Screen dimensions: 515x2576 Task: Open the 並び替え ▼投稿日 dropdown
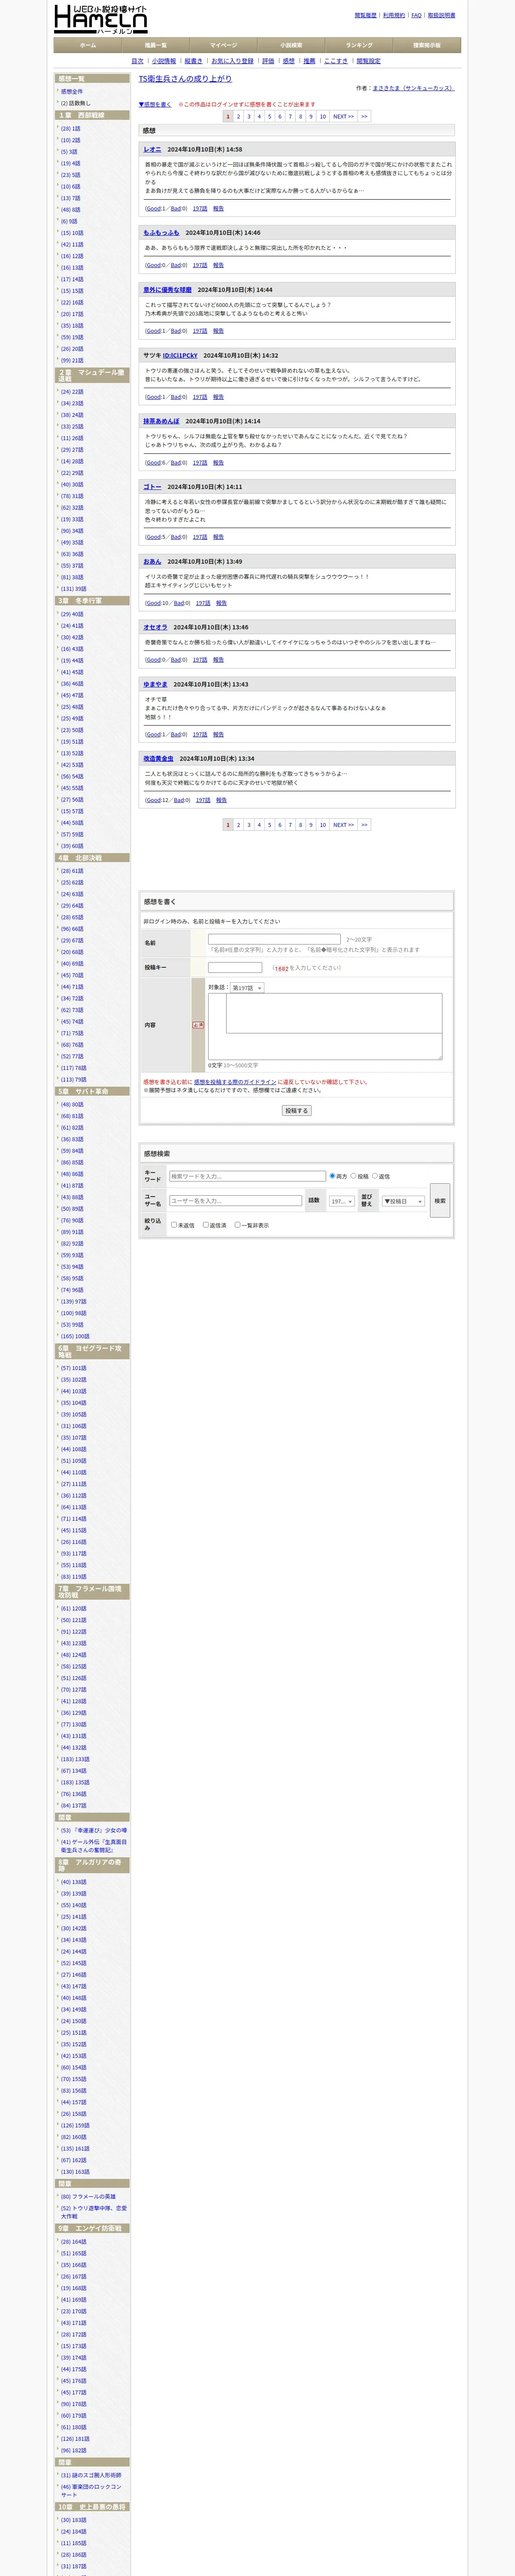403,1201
